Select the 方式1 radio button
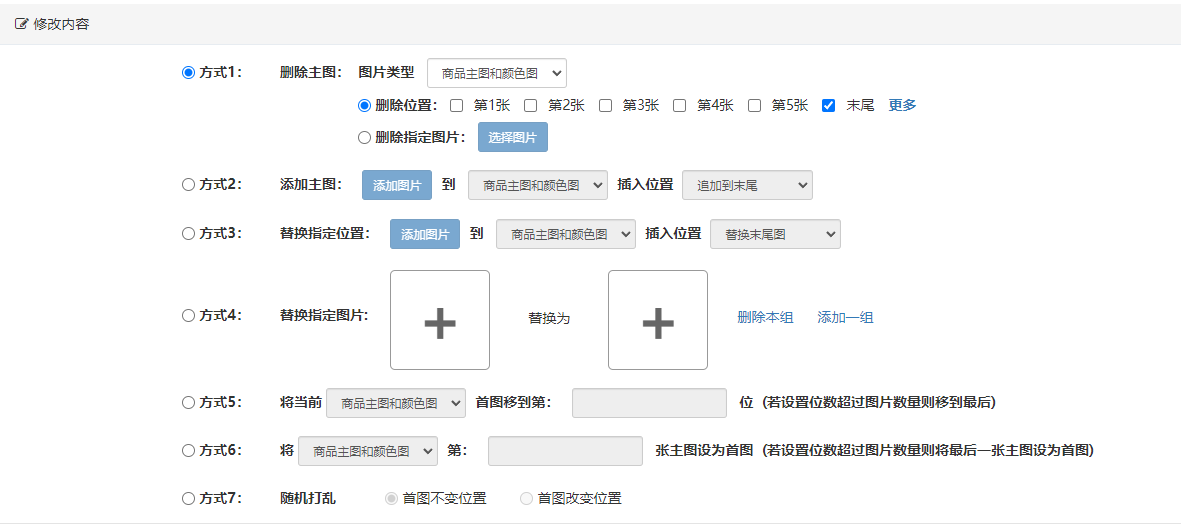The height and width of the screenshot is (527, 1181). [188, 72]
